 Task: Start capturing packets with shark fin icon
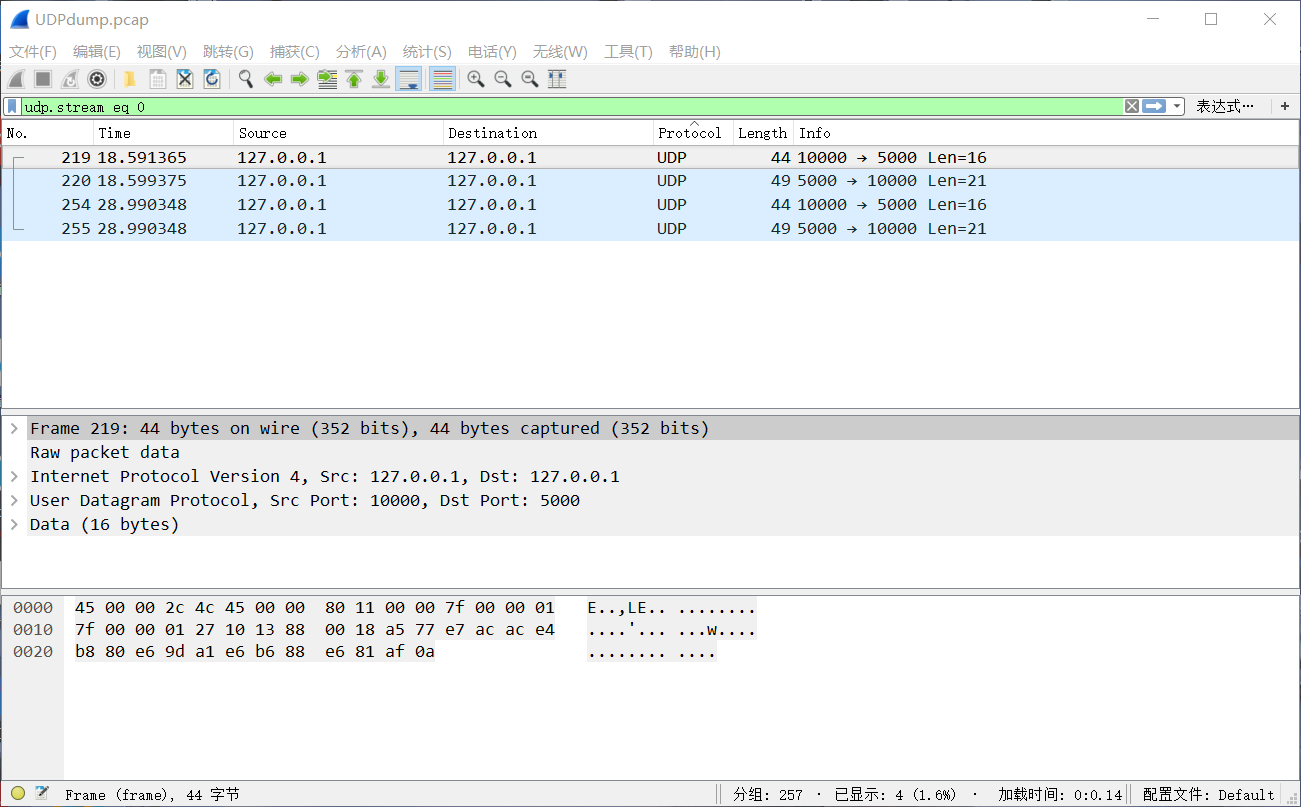(16, 79)
